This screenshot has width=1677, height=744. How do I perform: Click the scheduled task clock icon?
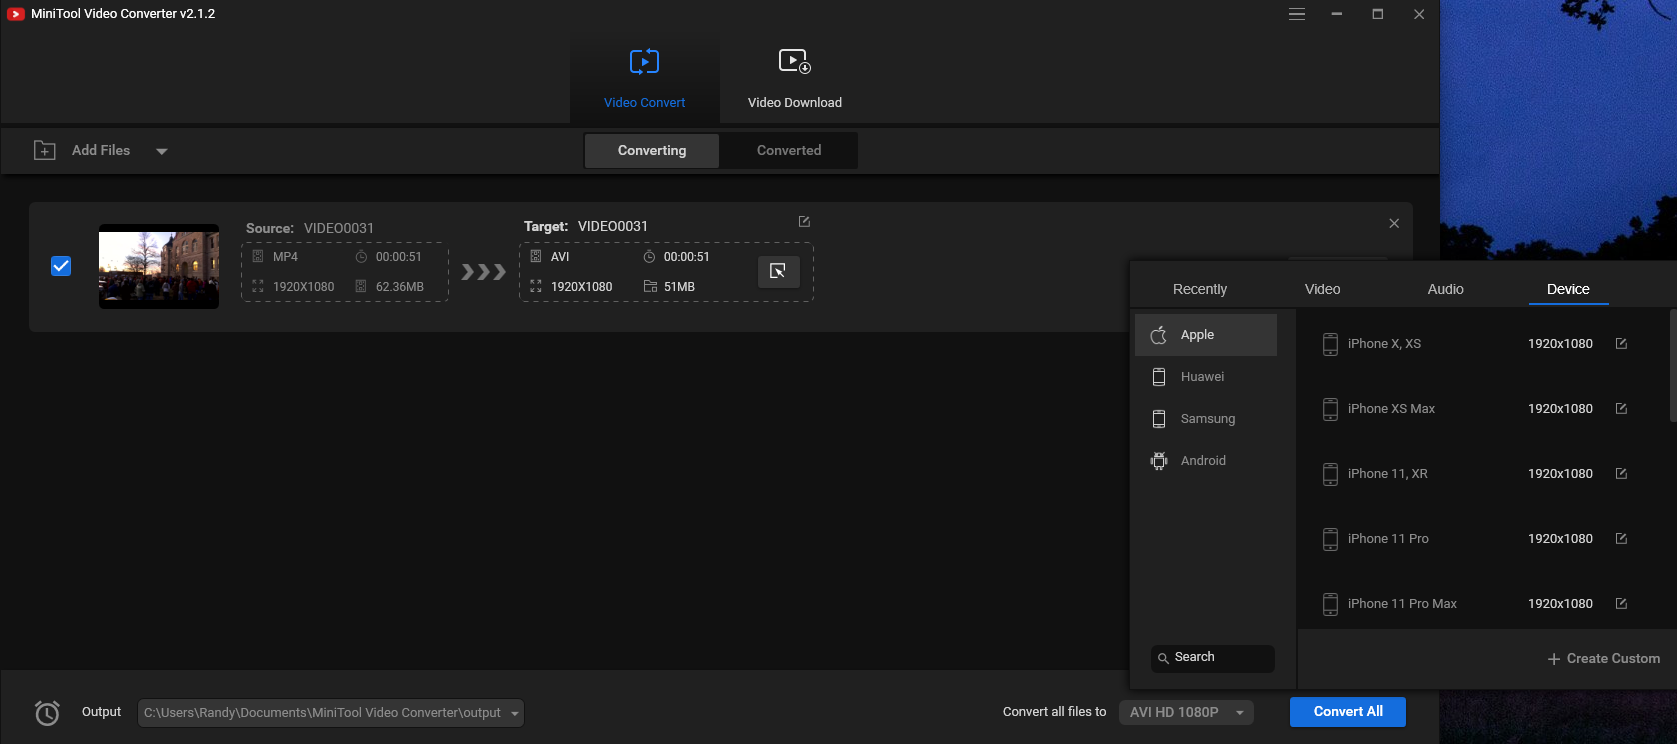point(47,712)
